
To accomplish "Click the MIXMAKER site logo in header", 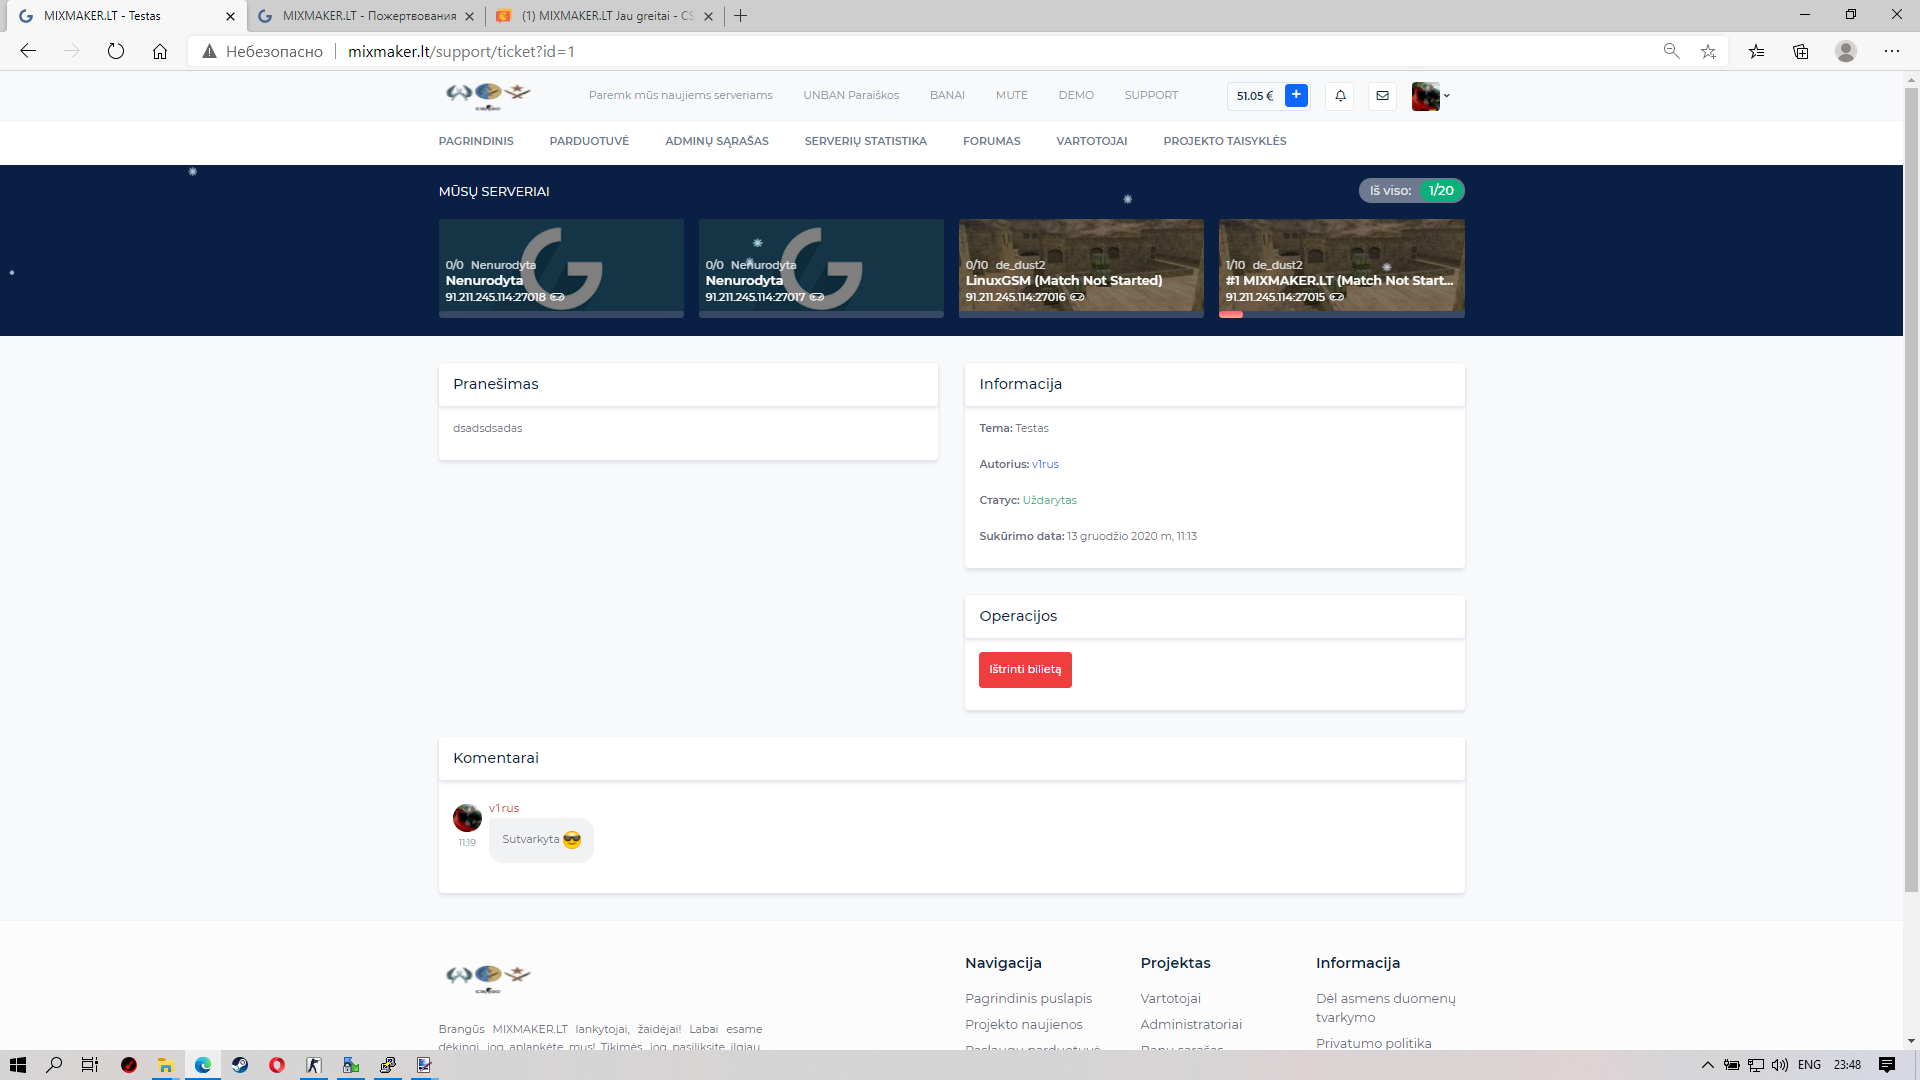I will click(488, 95).
